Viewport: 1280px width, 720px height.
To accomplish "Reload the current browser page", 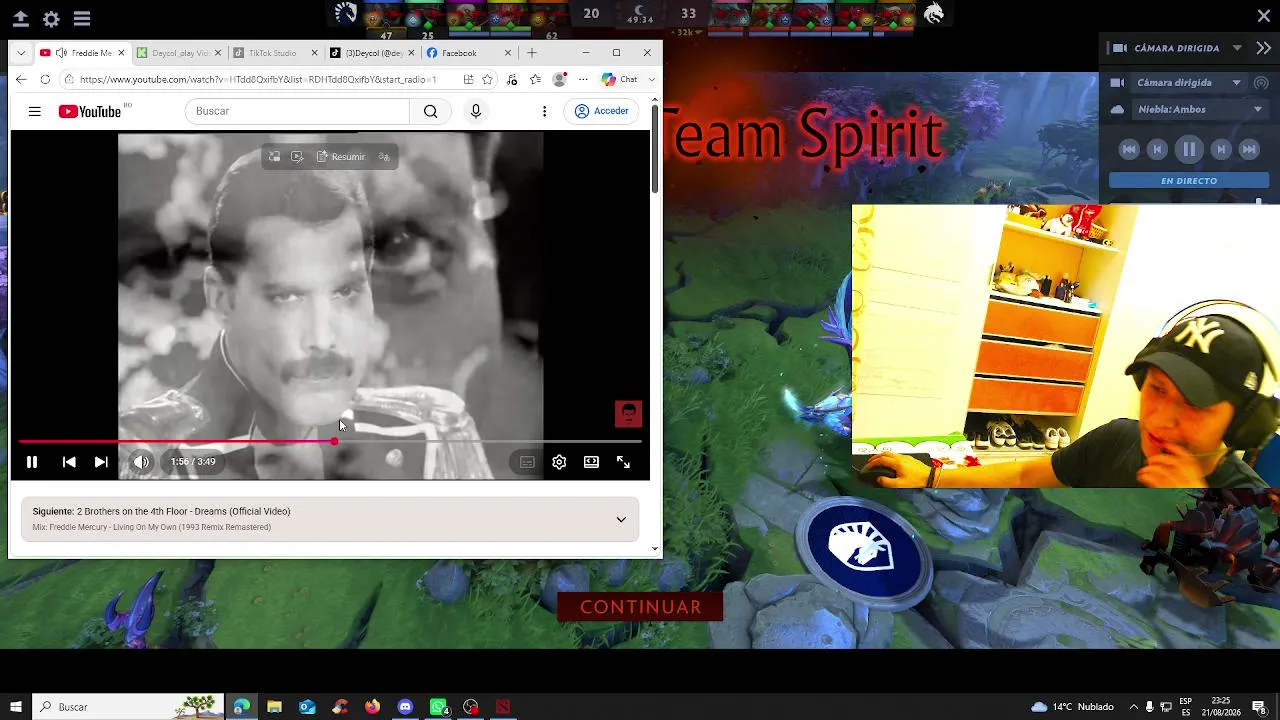I will point(45,80).
